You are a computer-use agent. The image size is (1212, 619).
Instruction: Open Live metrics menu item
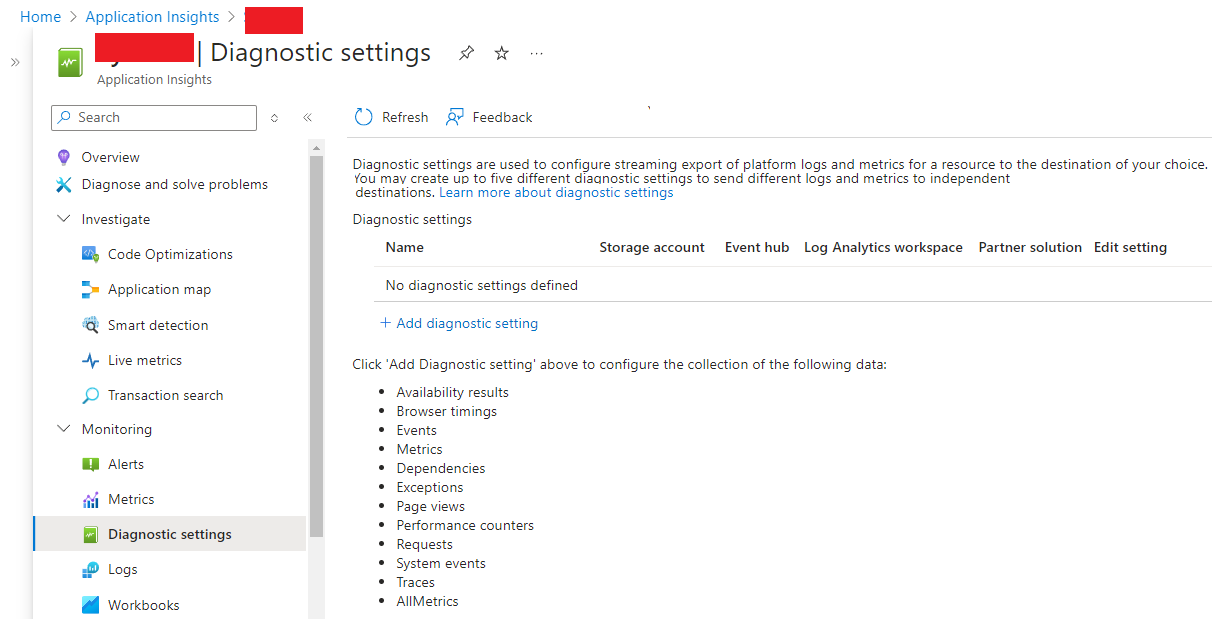(x=145, y=360)
